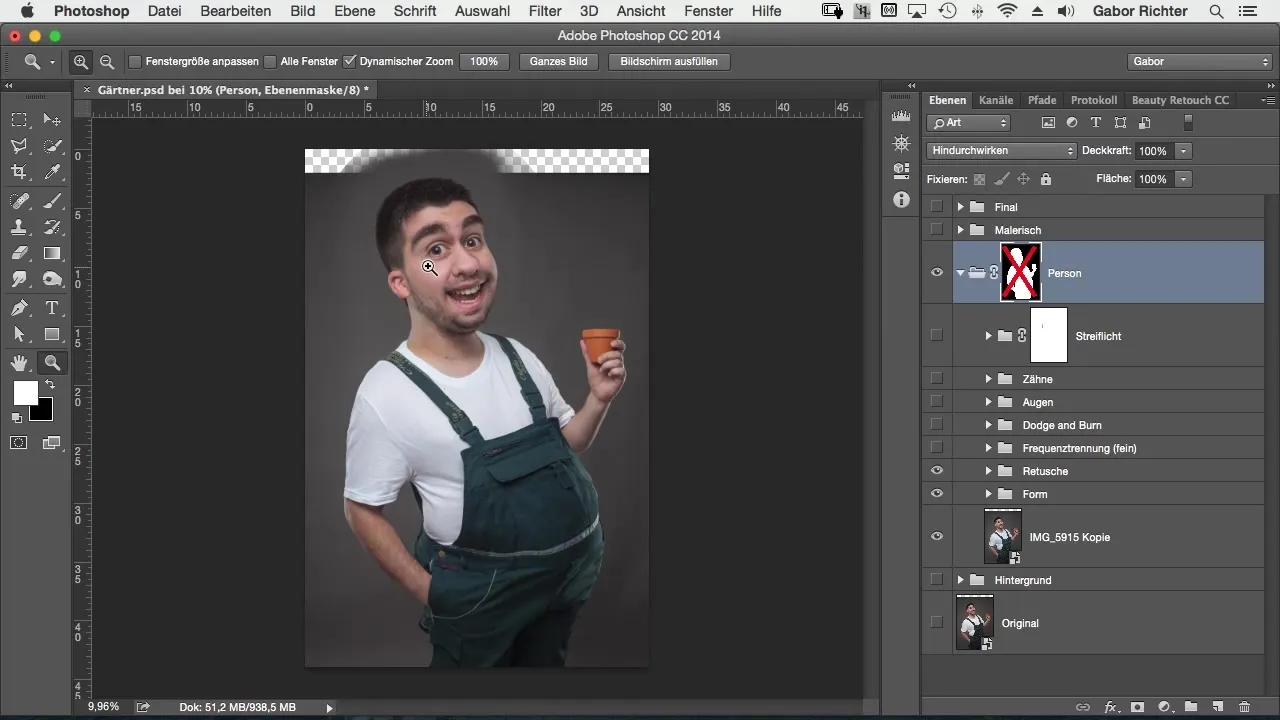The width and height of the screenshot is (1280, 720).
Task: Click the black background color swatch
Action: tap(44, 411)
